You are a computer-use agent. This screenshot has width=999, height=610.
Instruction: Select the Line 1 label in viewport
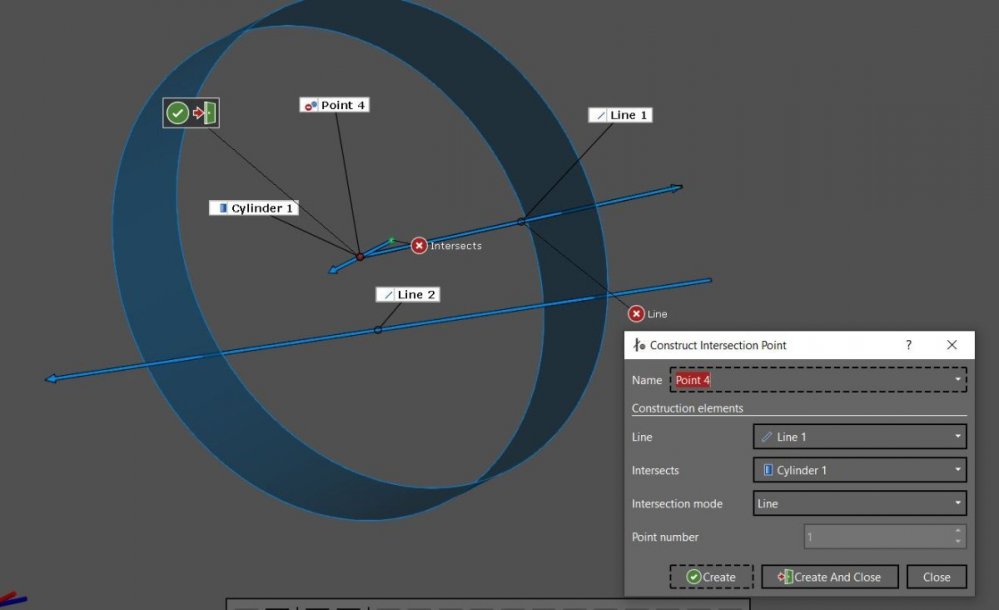tap(620, 115)
